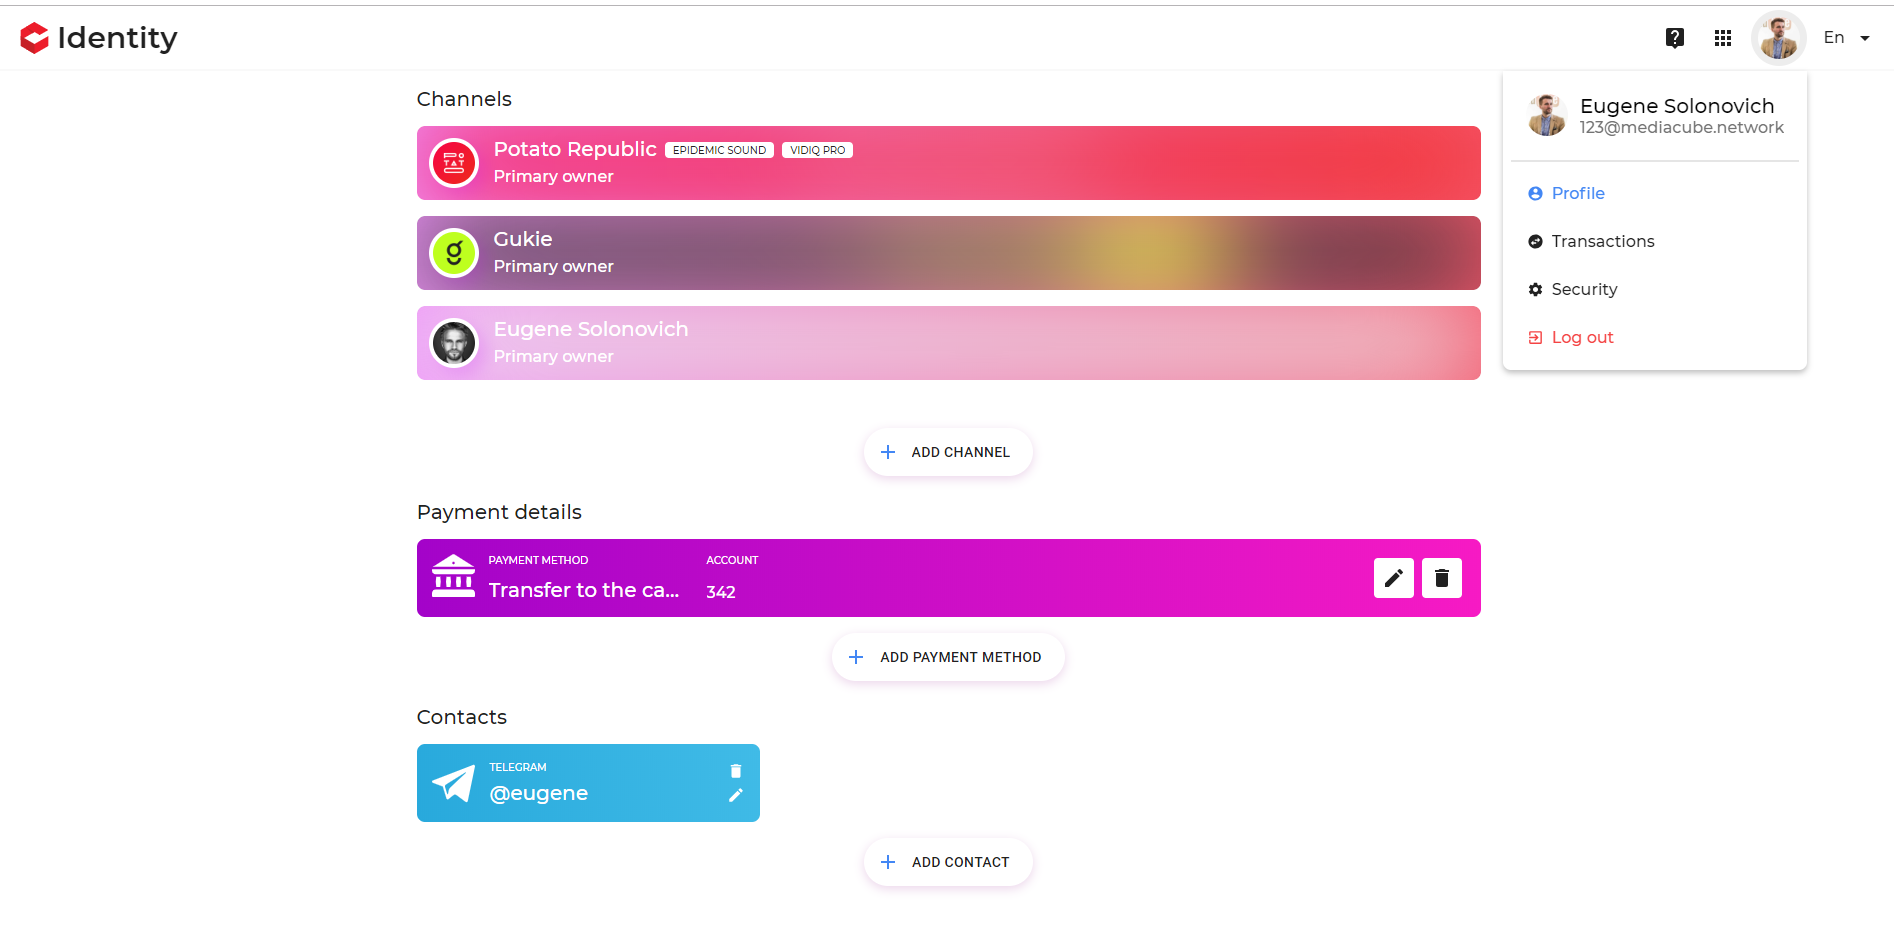Edit the payment method with pencil icon
The image size is (1894, 932).
pyautogui.click(x=1394, y=578)
